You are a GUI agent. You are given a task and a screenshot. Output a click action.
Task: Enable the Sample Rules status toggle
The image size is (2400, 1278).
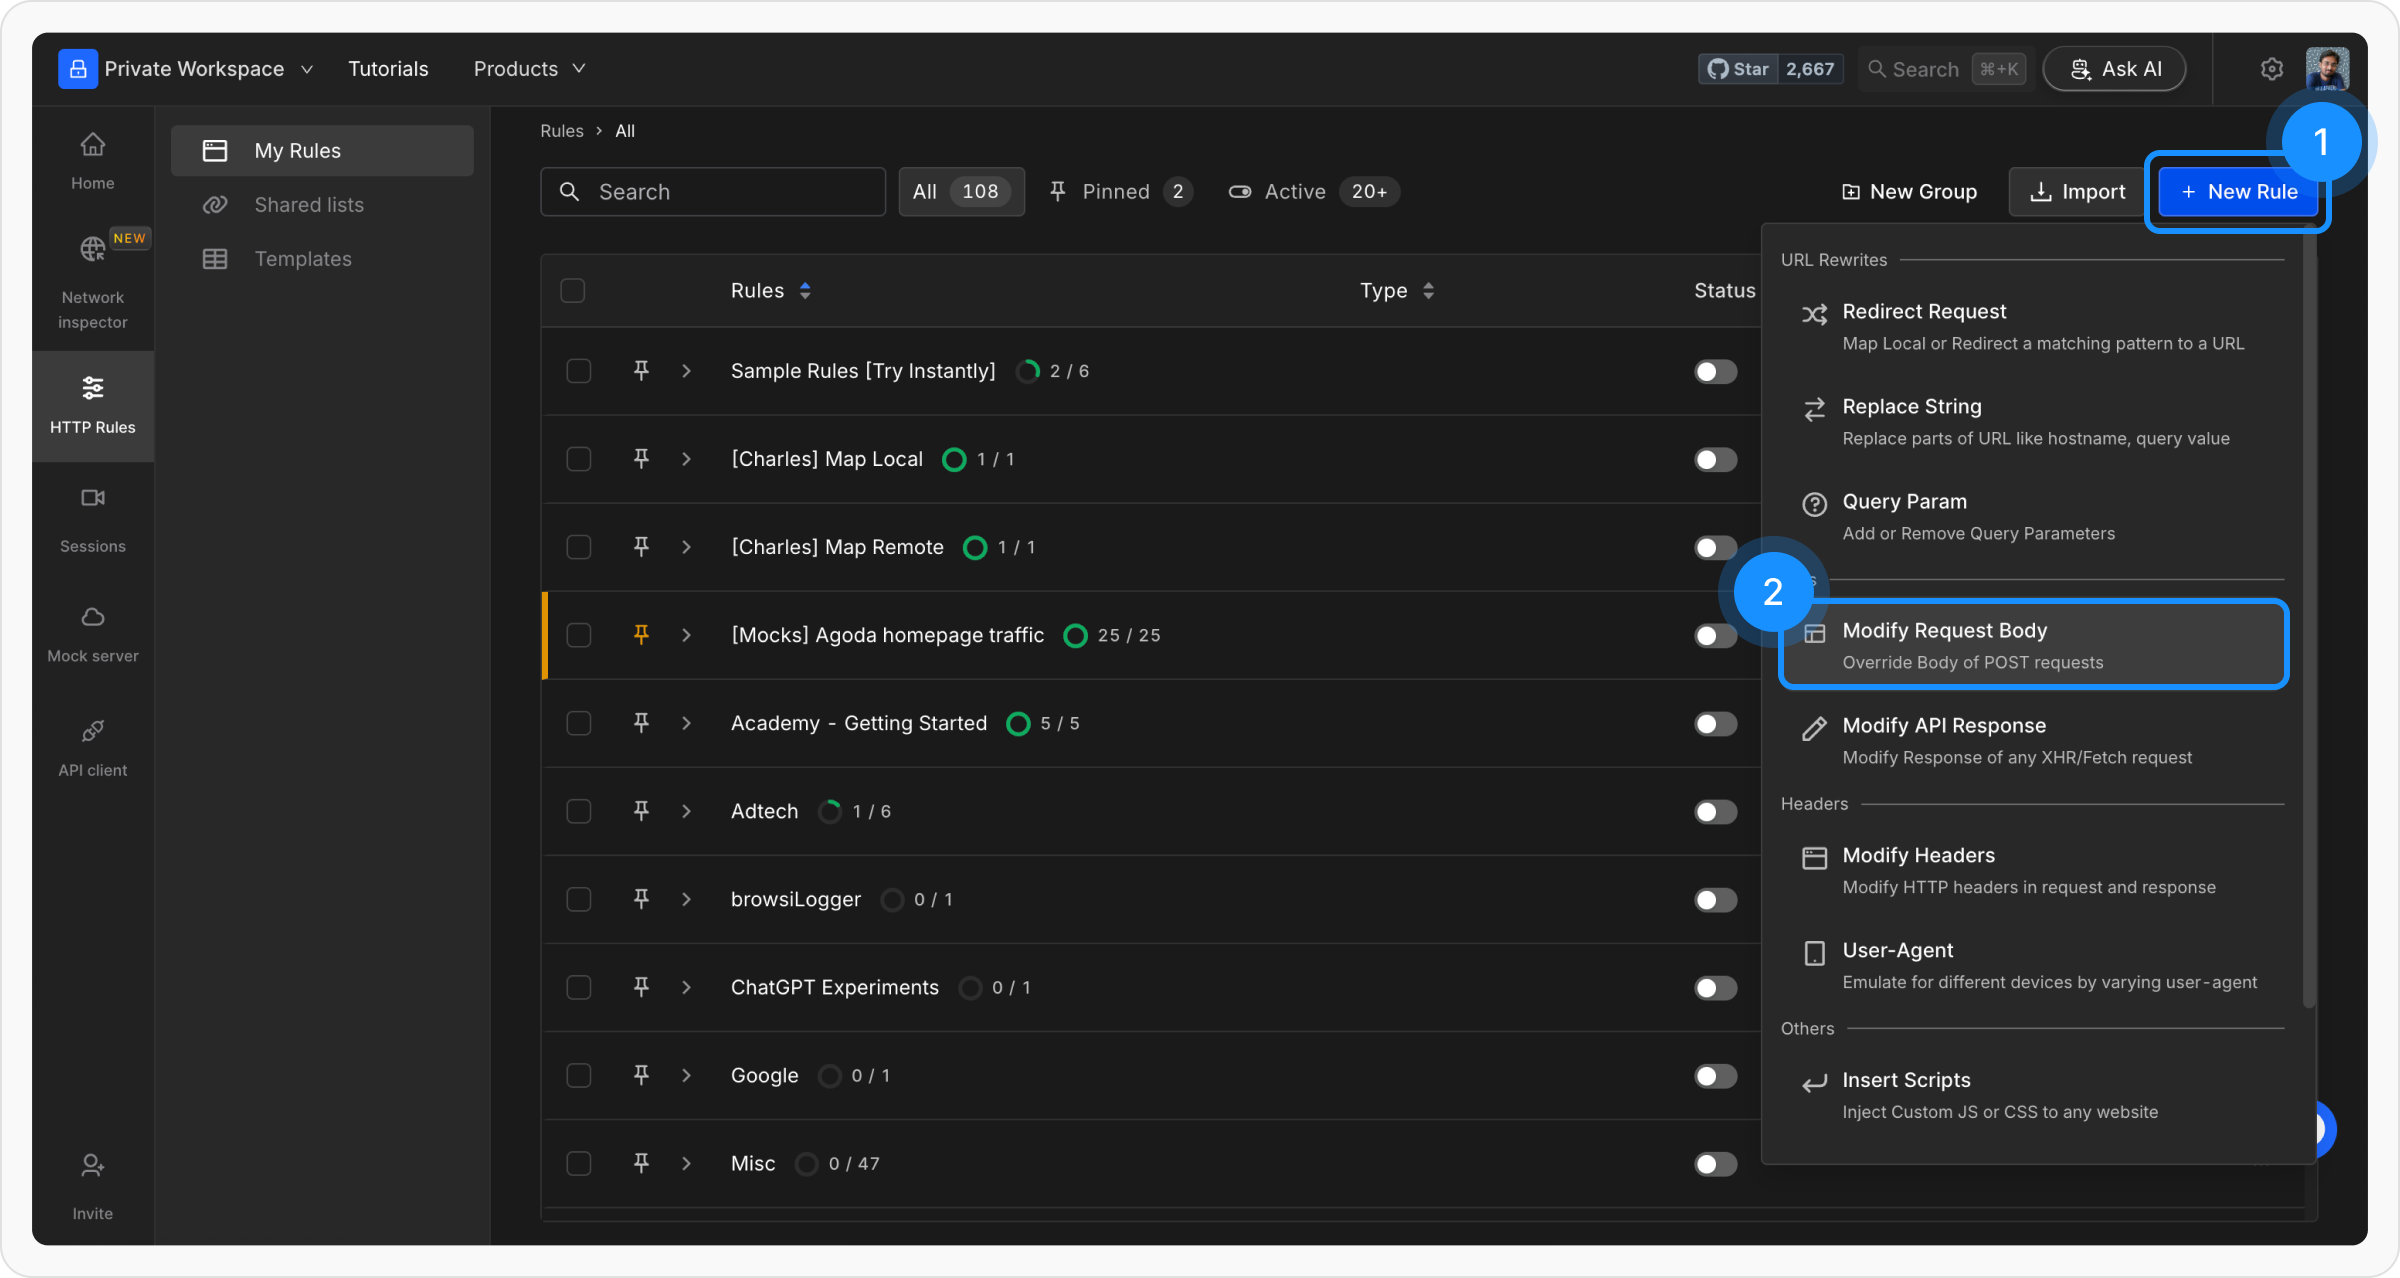[1715, 372]
